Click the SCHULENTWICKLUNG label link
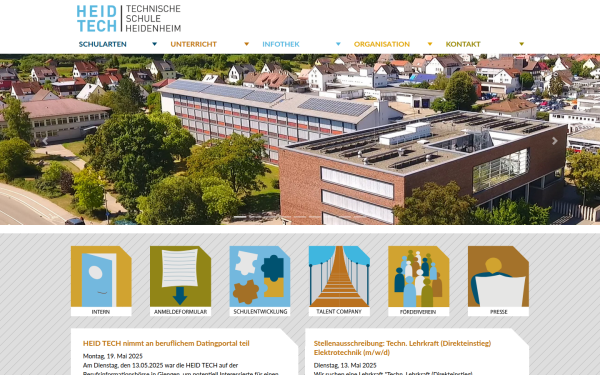The image size is (600, 375). 260,312
